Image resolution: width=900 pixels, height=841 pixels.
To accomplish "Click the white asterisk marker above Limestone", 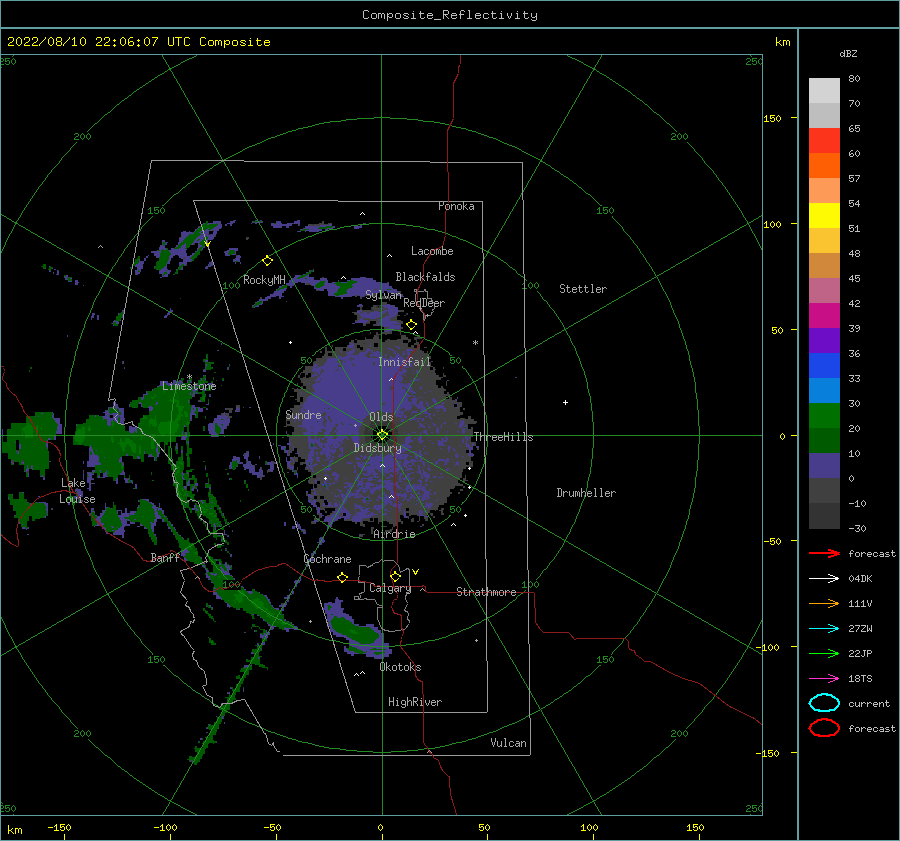I will point(189,377).
